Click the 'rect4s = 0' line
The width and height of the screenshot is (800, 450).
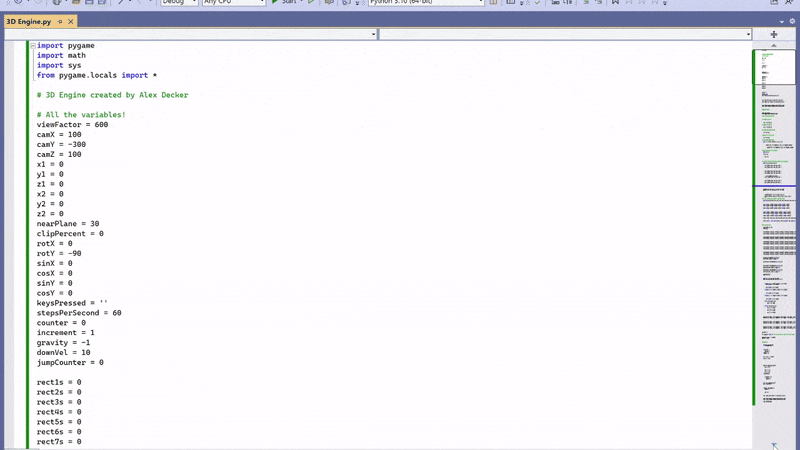point(59,412)
